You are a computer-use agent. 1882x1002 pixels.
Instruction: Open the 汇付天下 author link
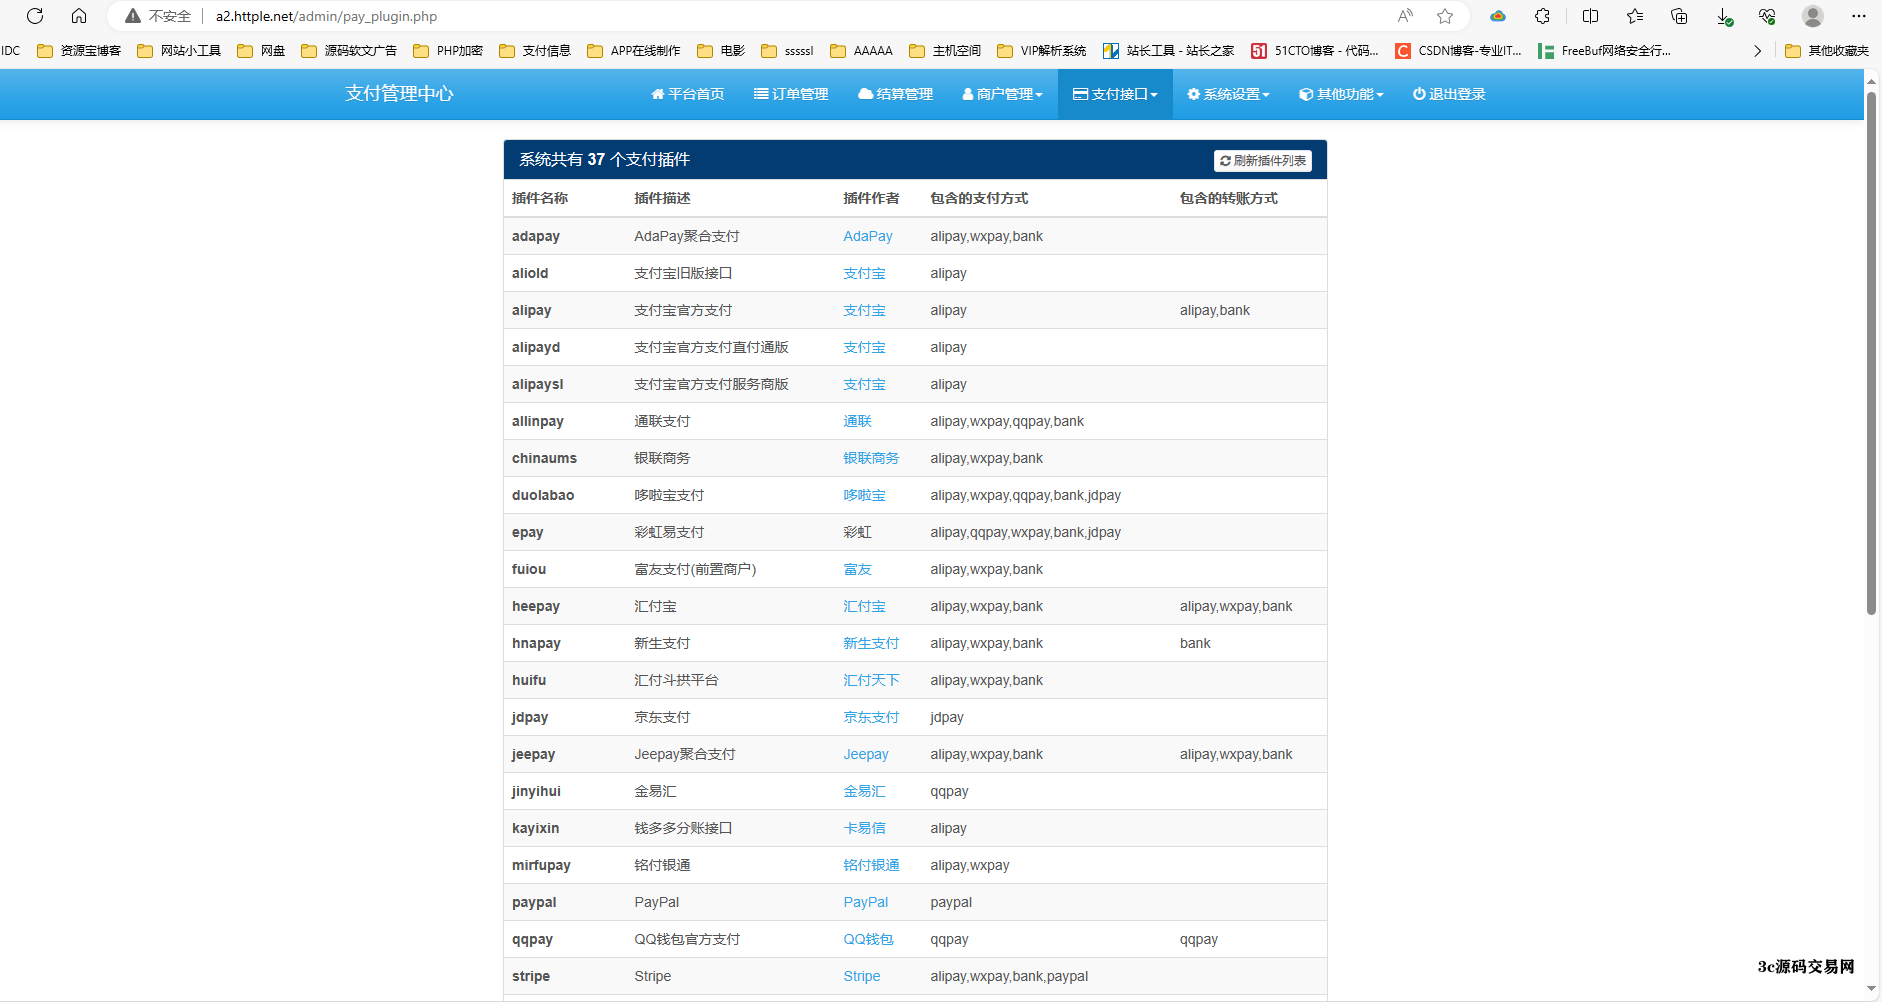pos(871,680)
